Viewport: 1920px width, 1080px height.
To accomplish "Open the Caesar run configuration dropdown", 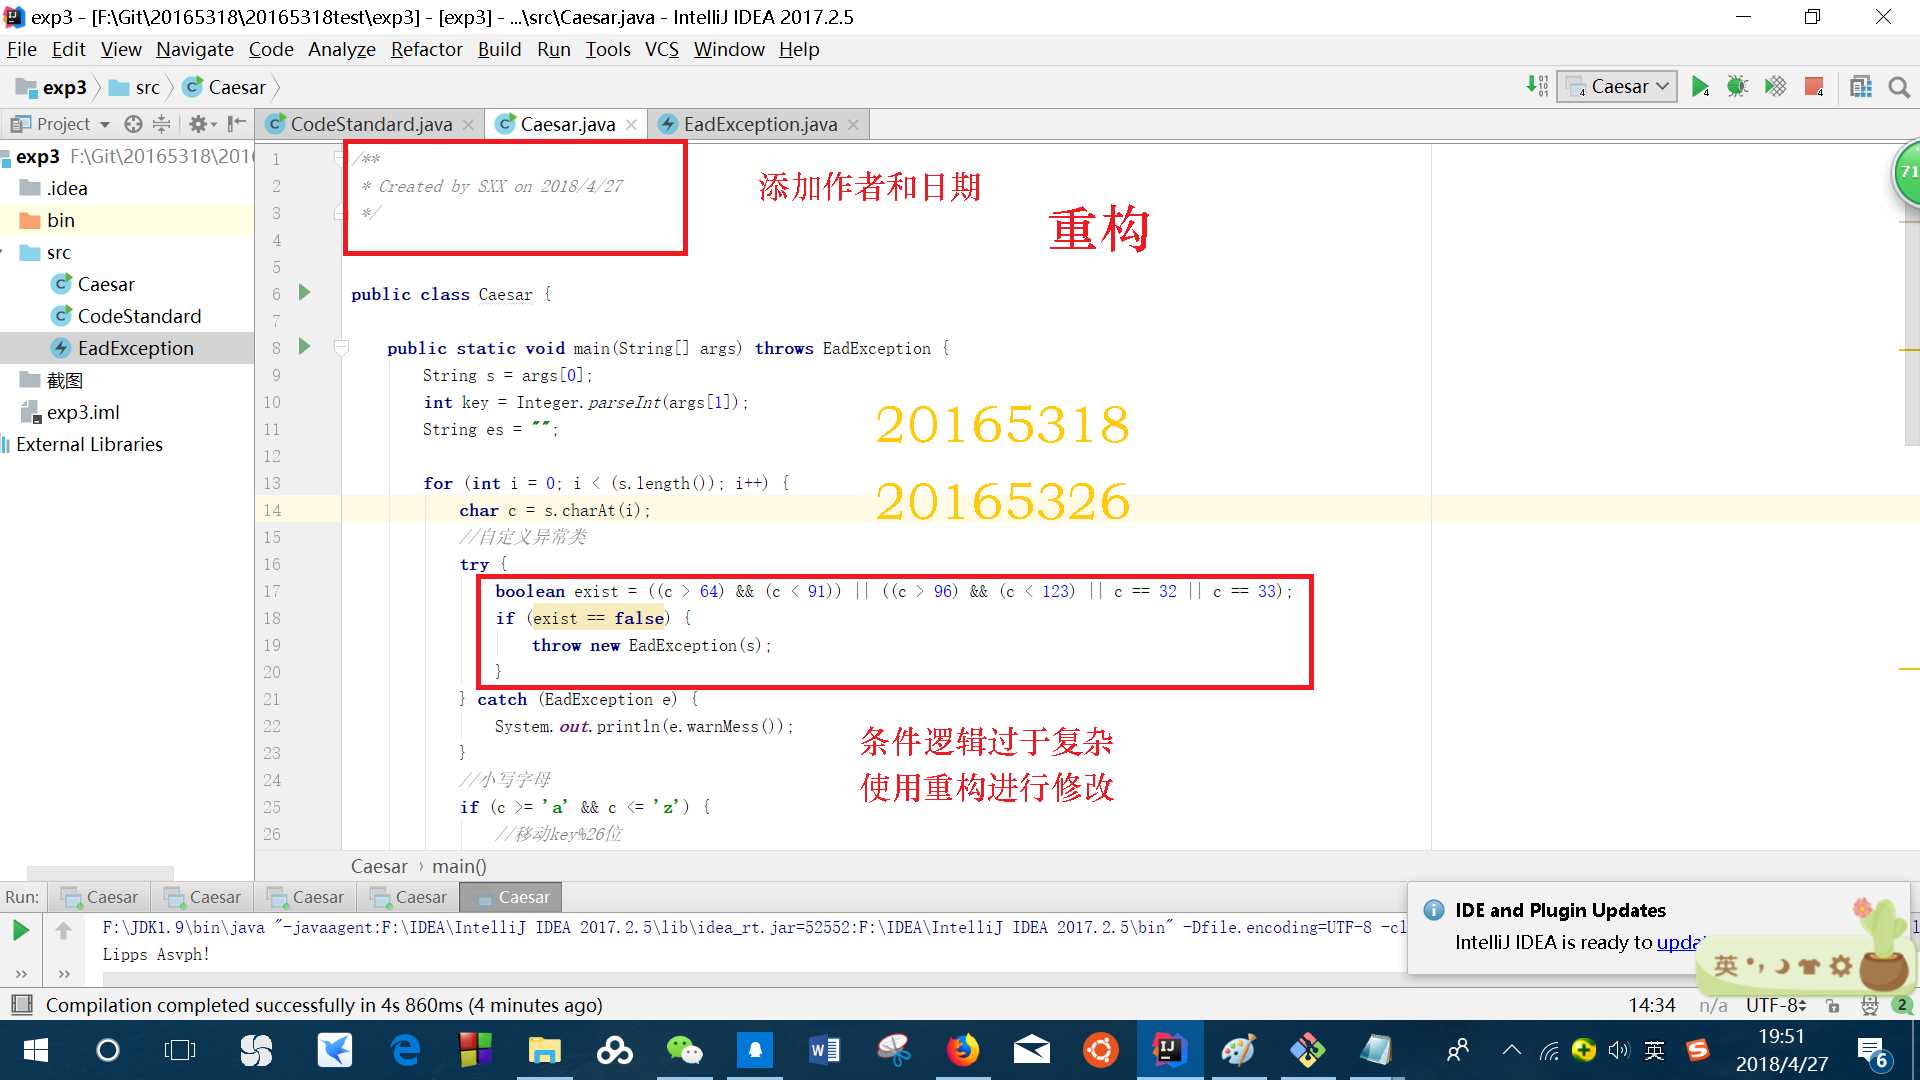I will [1617, 87].
